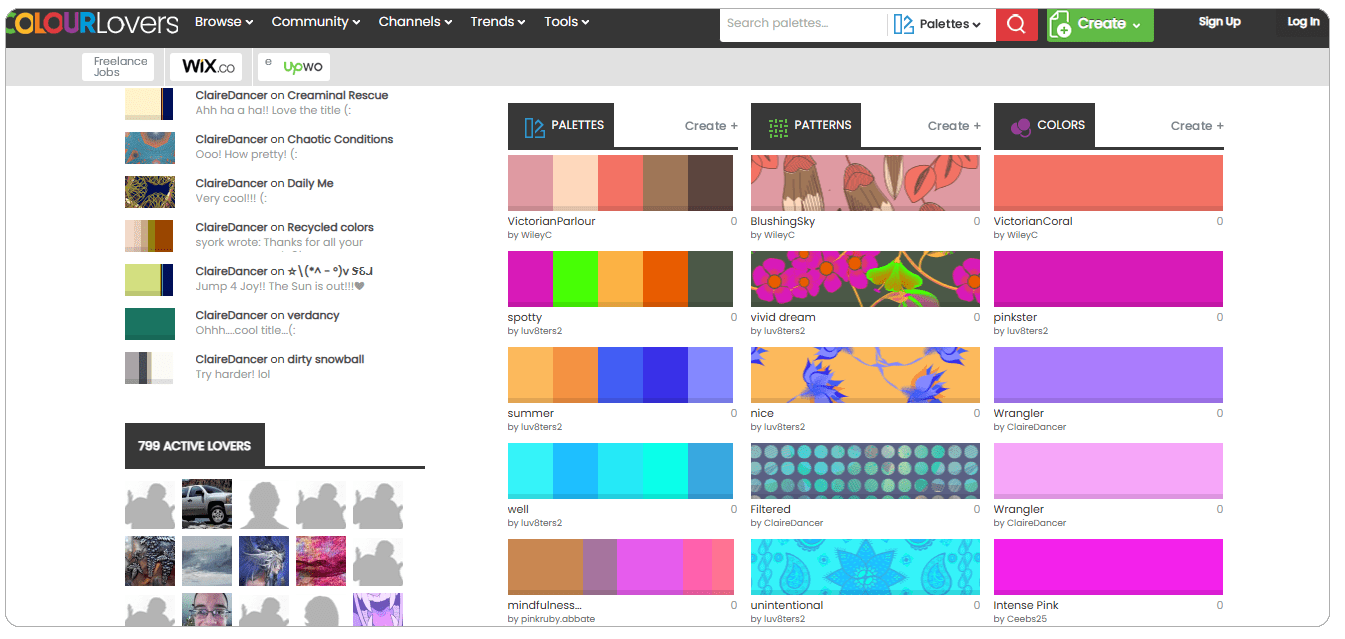Select the VictorianCoral color swatch
This screenshot has height=639, width=1345.
pyautogui.click(x=1108, y=182)
